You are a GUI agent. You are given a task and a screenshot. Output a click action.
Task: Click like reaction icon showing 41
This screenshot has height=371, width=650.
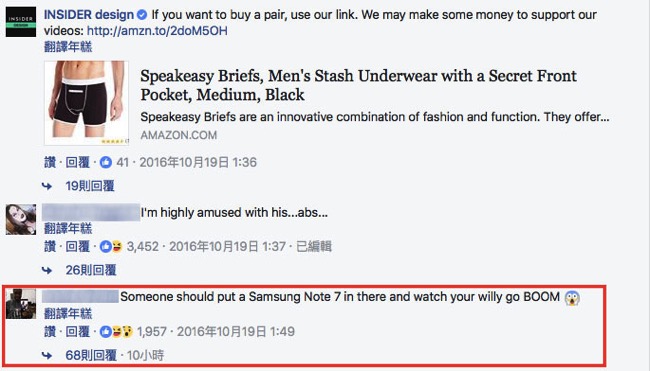(106, 162)
